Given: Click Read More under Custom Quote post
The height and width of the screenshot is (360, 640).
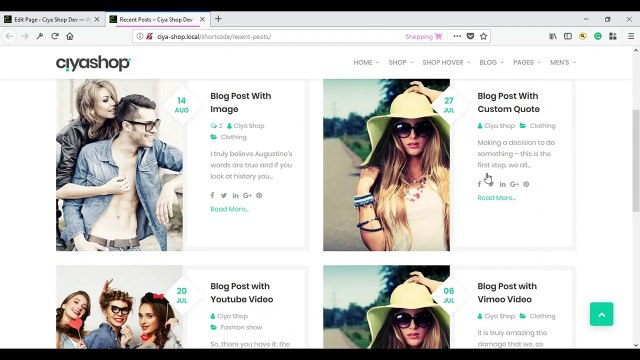Looking at the screenshot, I should (x=496, y=198).
